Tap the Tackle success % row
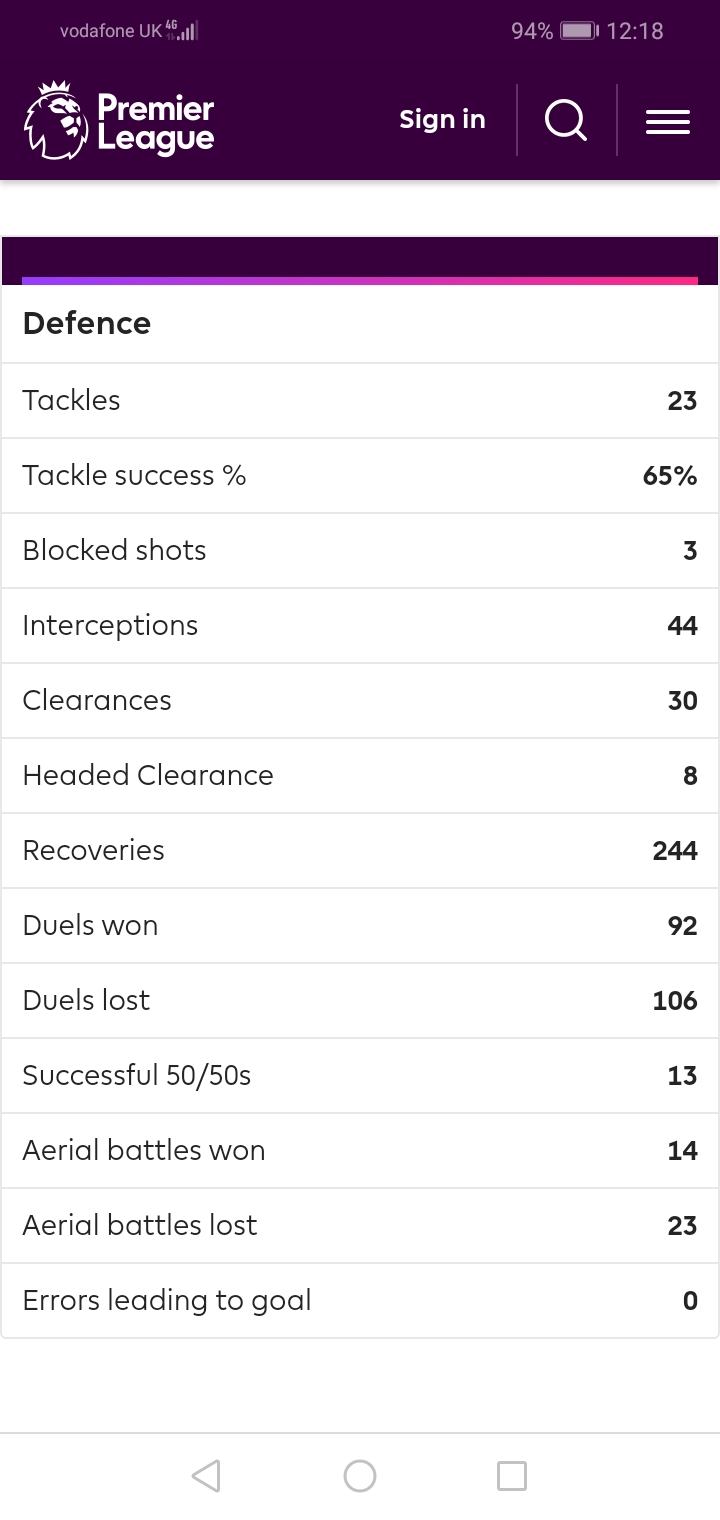This screenshot has height=1520, width=720. point(360,475)
